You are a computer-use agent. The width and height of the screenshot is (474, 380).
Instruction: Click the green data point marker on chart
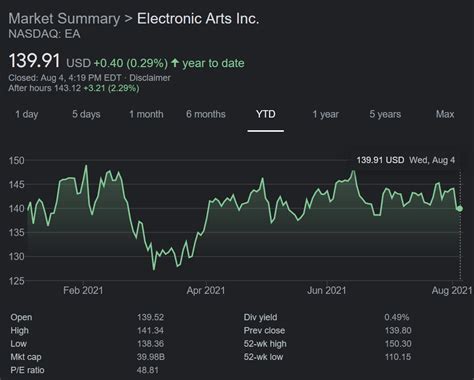460,209
